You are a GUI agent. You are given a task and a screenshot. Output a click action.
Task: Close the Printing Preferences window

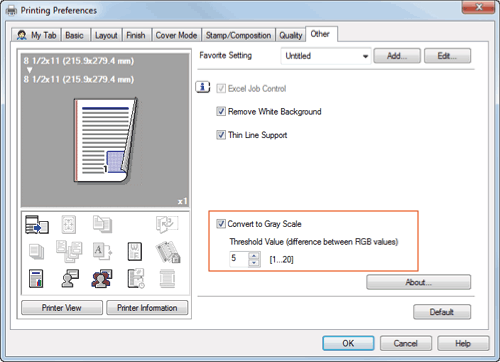coord(479,7)
